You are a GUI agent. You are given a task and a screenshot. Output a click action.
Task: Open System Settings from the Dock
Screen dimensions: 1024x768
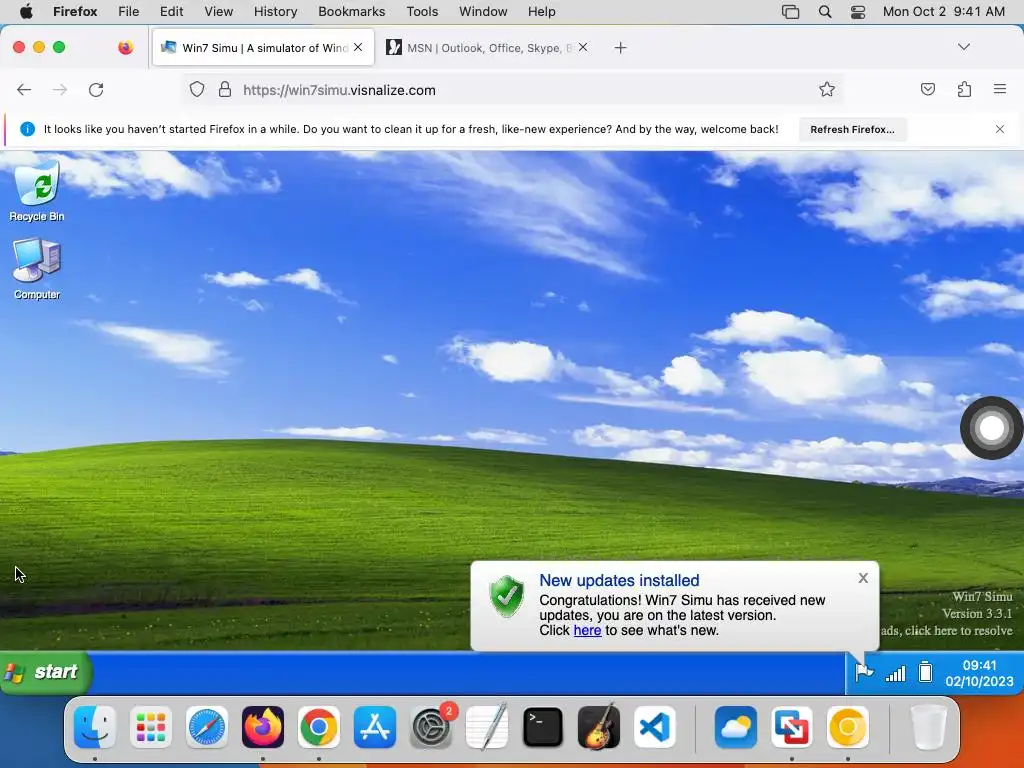pos(431,727)
